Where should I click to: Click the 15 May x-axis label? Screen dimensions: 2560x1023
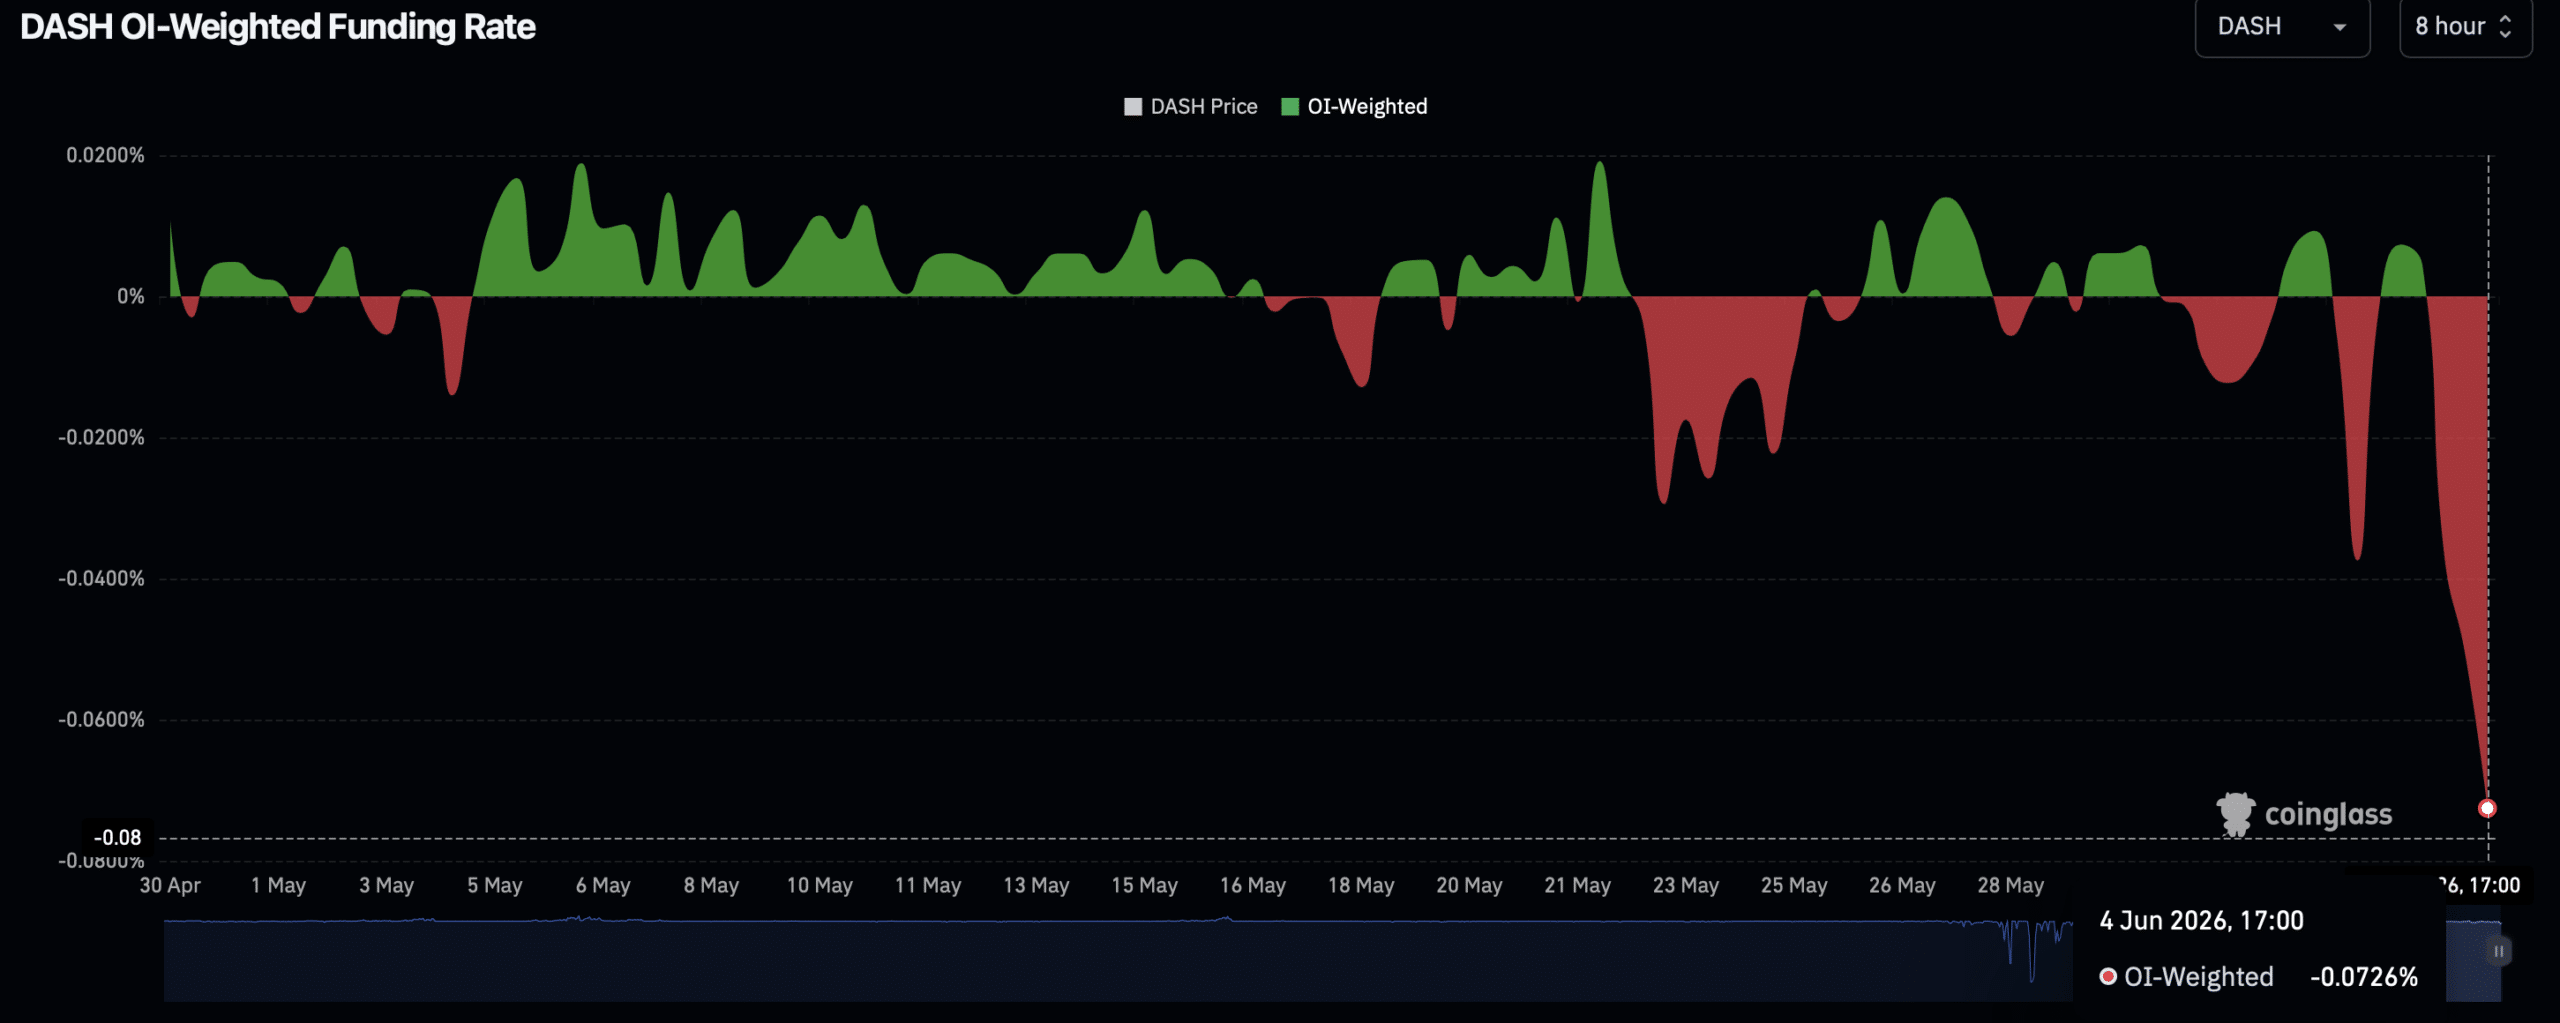coord(1144,885)
